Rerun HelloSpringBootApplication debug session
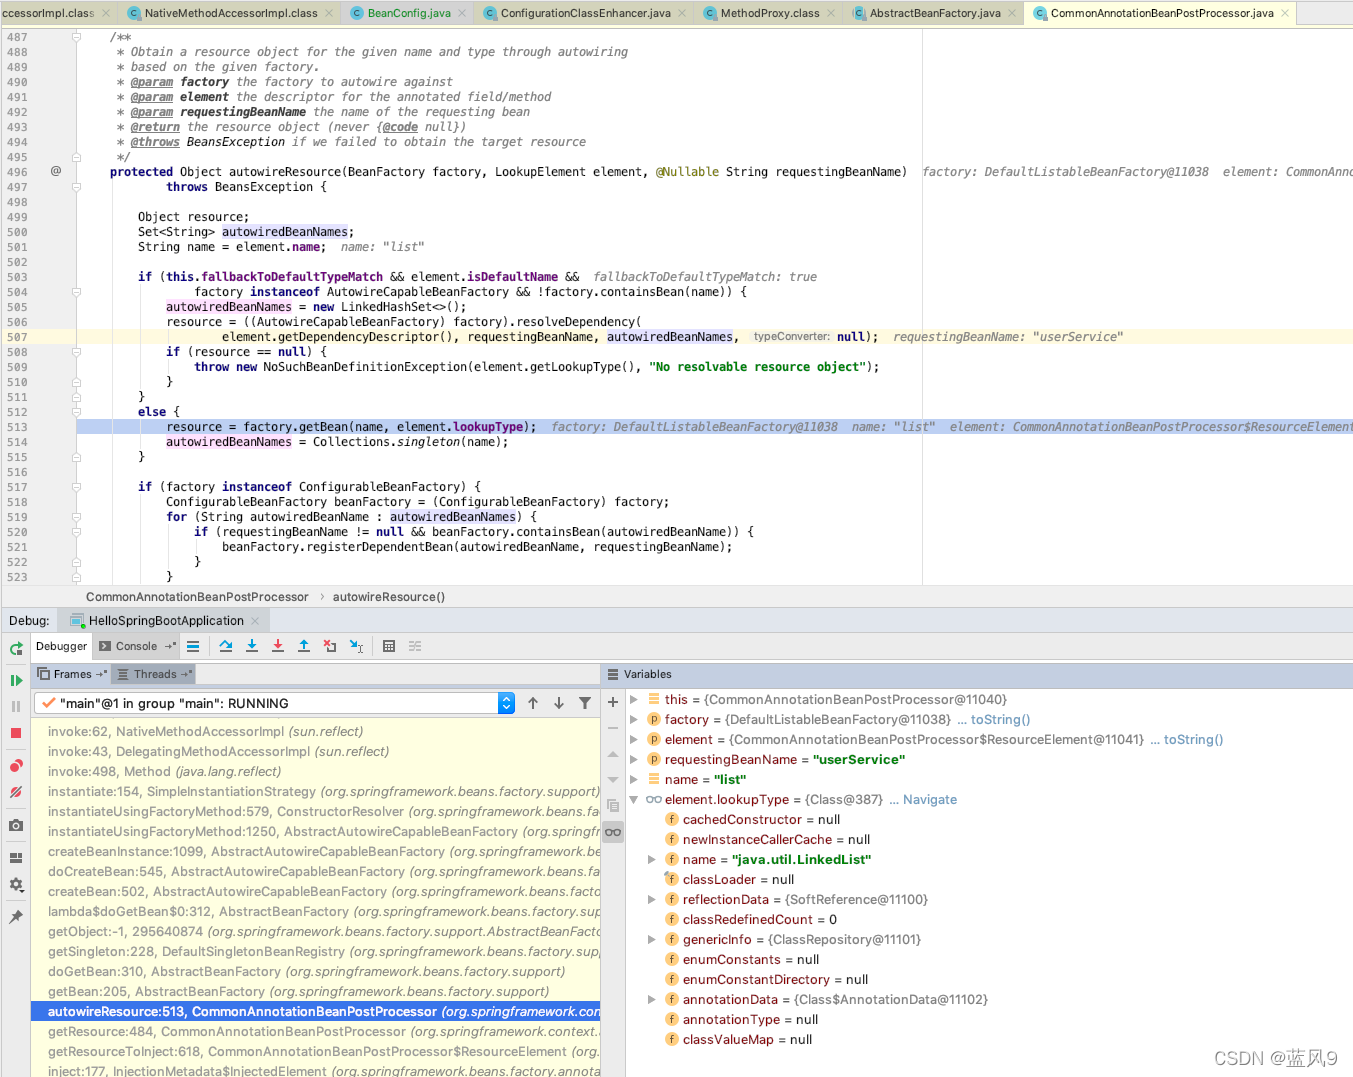 16,648
